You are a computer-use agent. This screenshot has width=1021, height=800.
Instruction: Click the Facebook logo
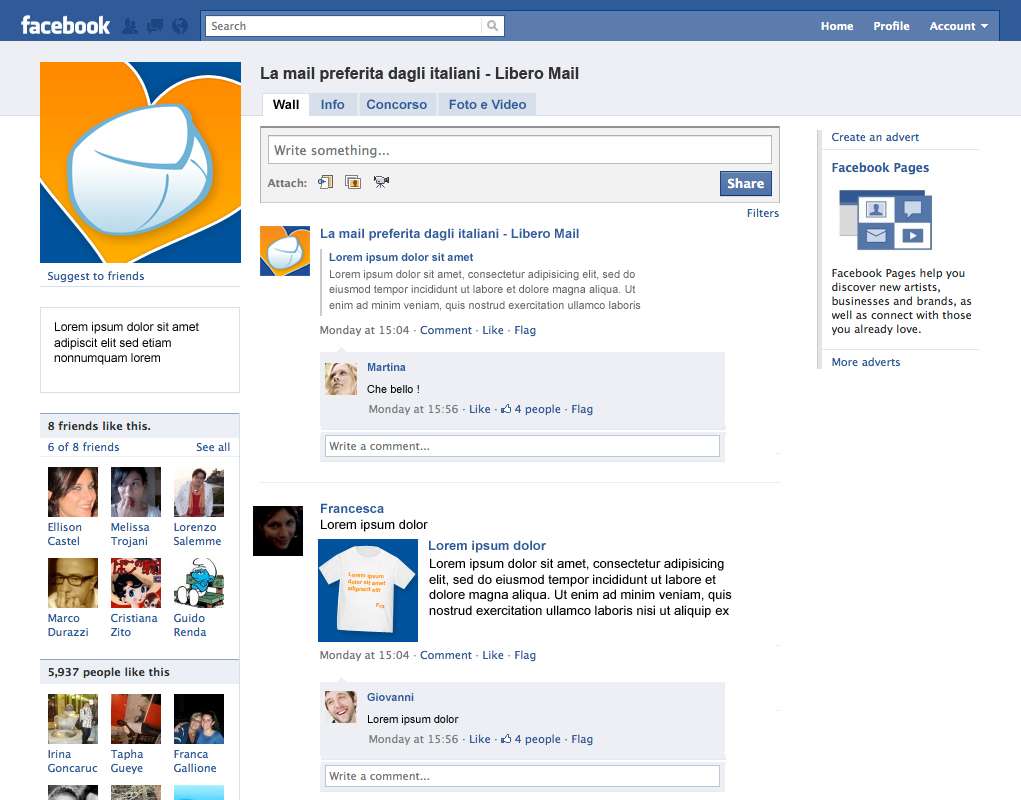[x=65, y=25]
